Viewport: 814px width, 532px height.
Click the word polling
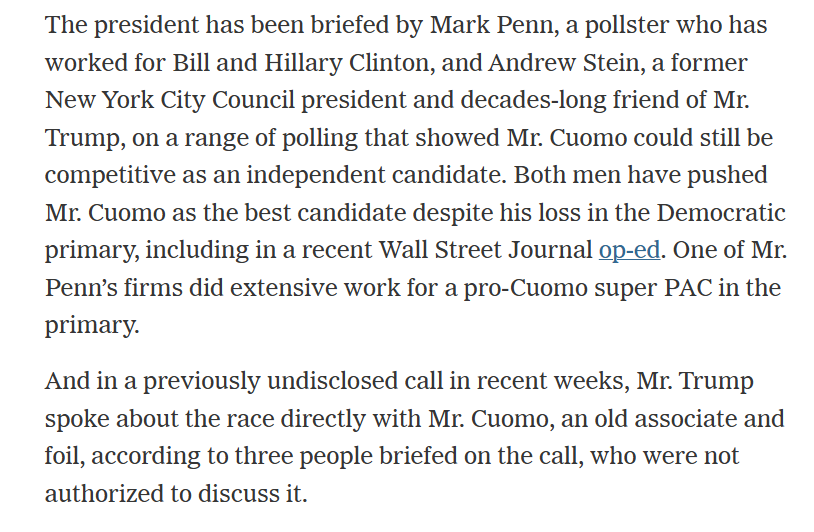click(320, 139)
